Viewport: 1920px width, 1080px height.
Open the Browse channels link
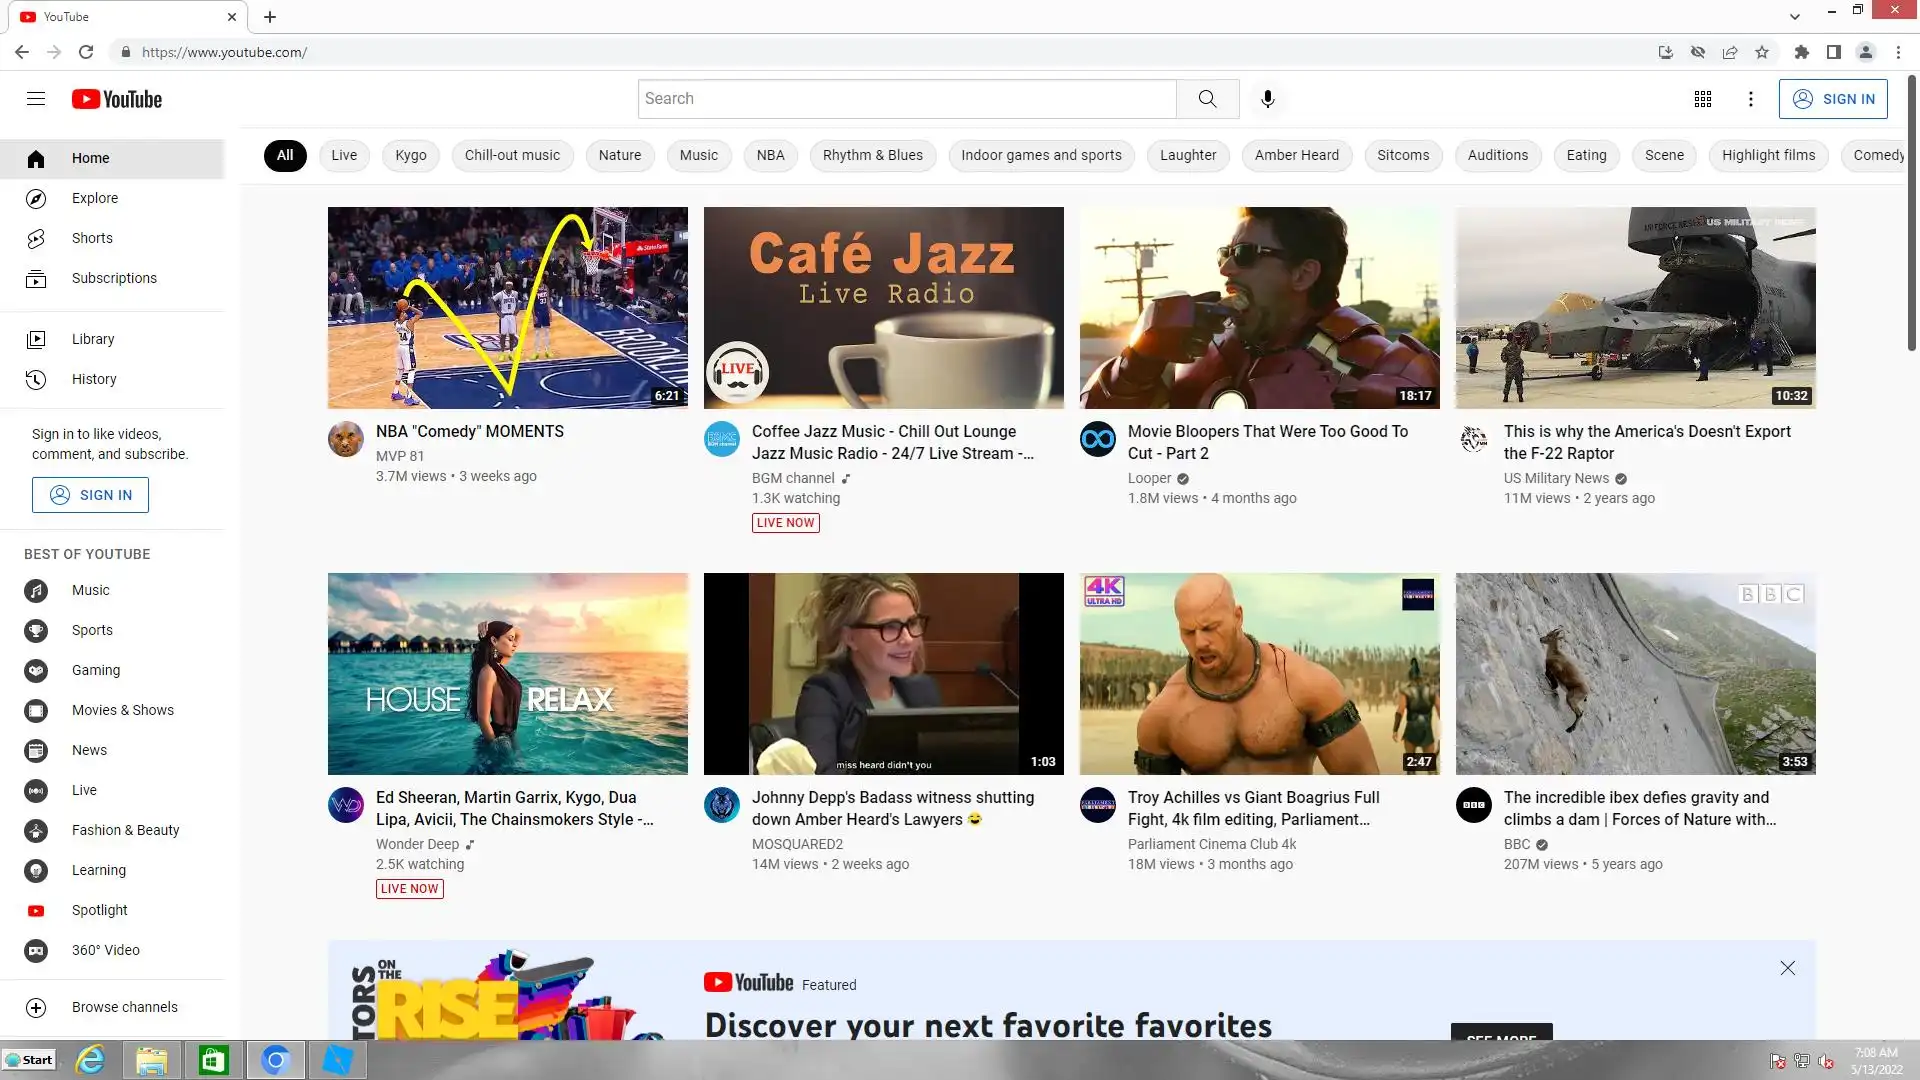point(124,1007)
